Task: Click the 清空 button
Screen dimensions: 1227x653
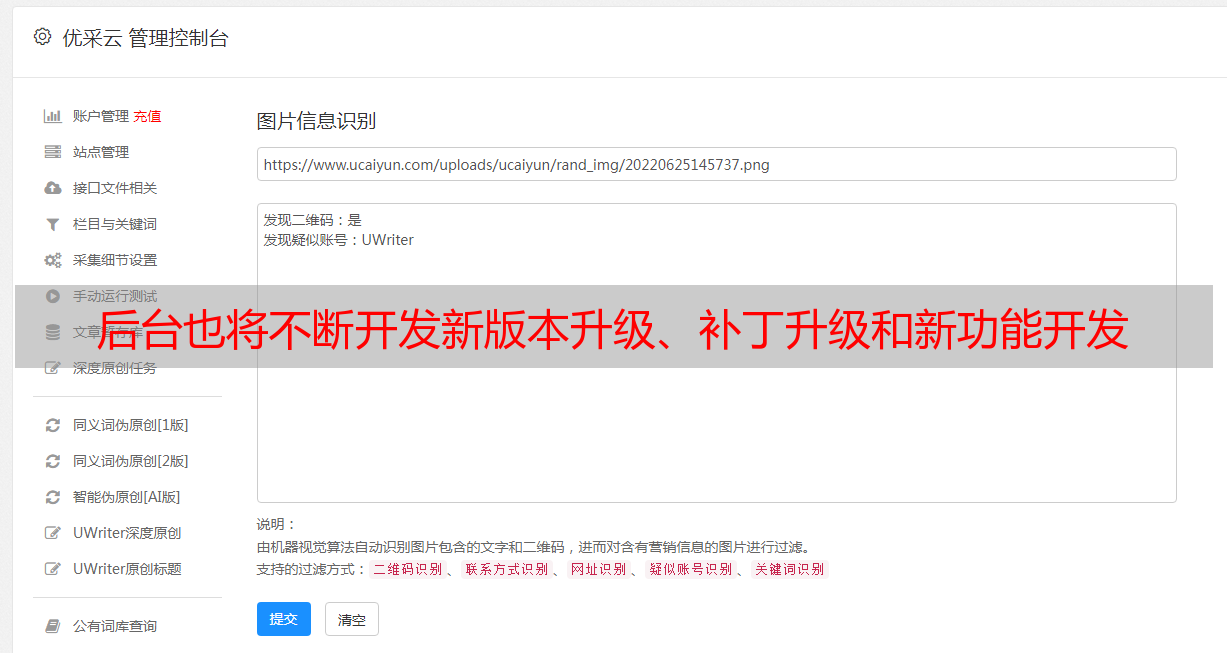Action: pos(352,619)
